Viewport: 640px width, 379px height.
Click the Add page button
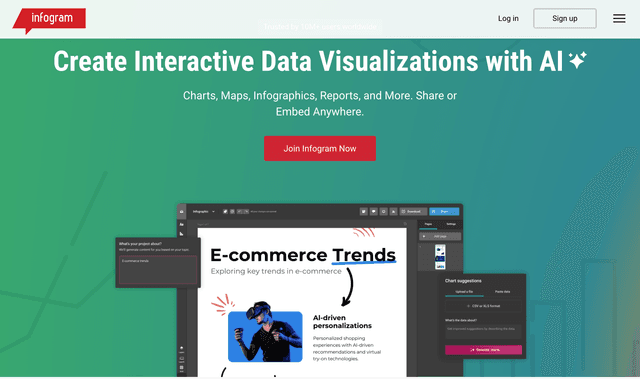[x=440, y=236]
